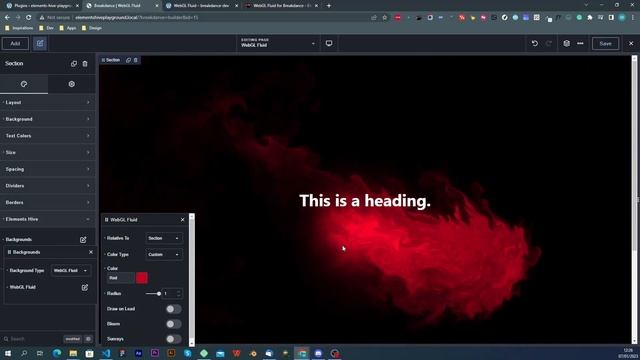
Task: Expand the Background settings group
Action: click(x=48, y=119)
